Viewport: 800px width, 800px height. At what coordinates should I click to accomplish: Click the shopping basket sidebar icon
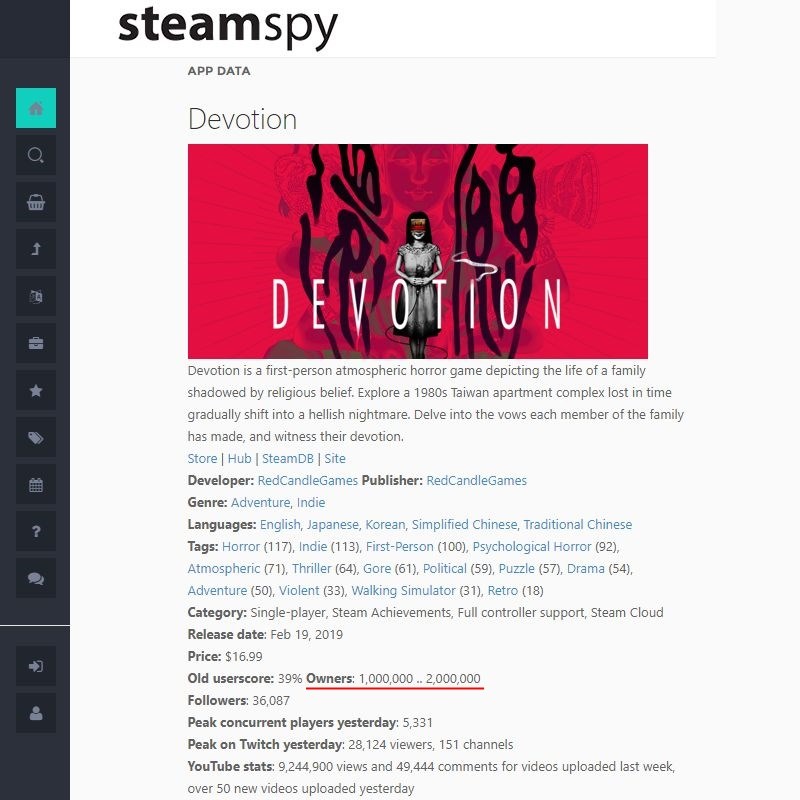[36, 202]
